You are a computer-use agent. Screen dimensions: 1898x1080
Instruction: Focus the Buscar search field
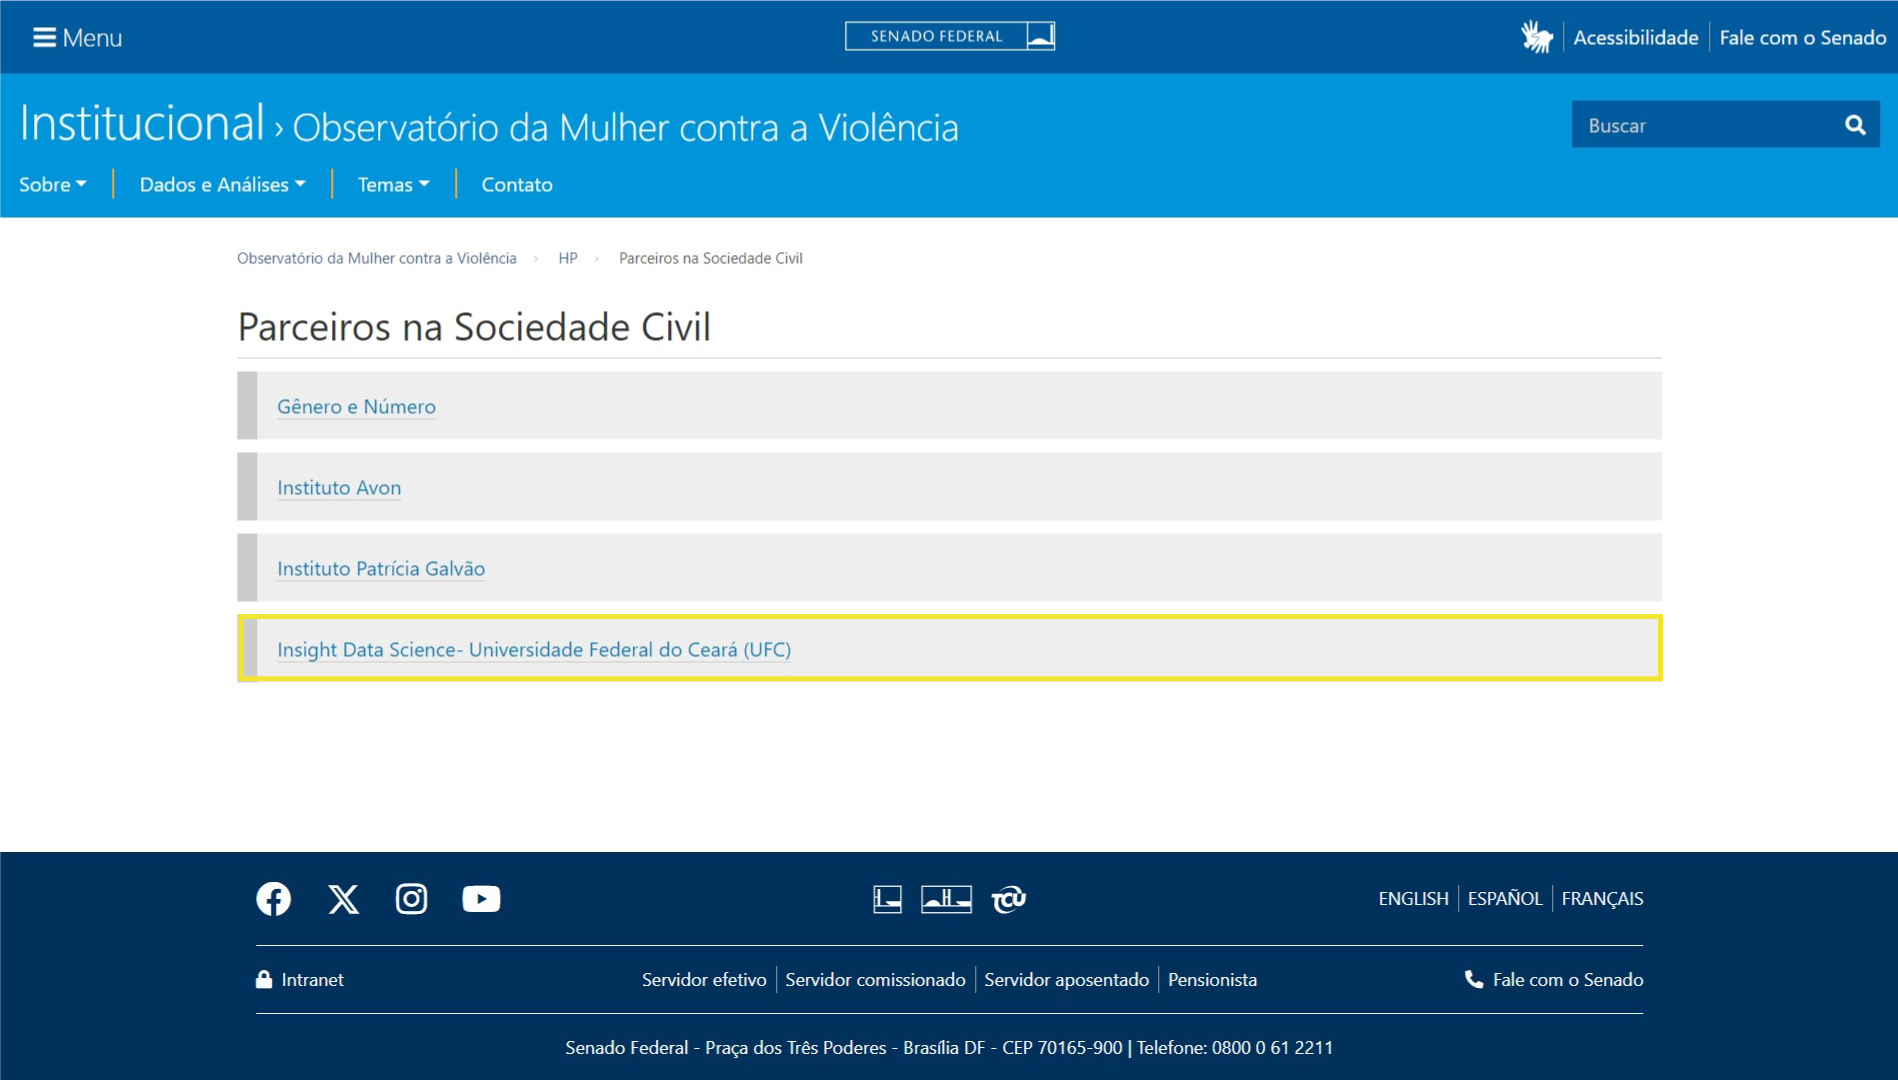[x=1707, y=125]
